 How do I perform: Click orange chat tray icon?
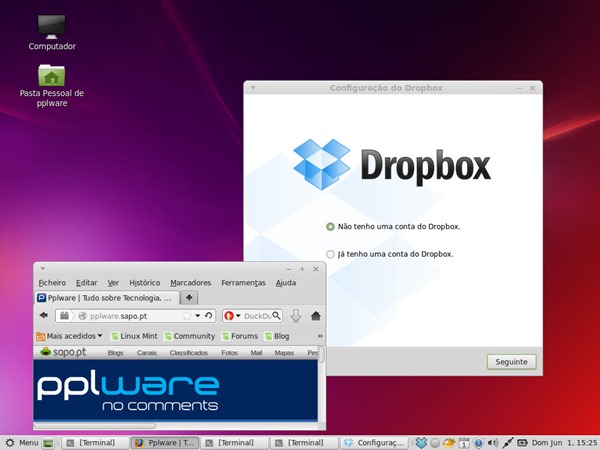tap(449, 443)
